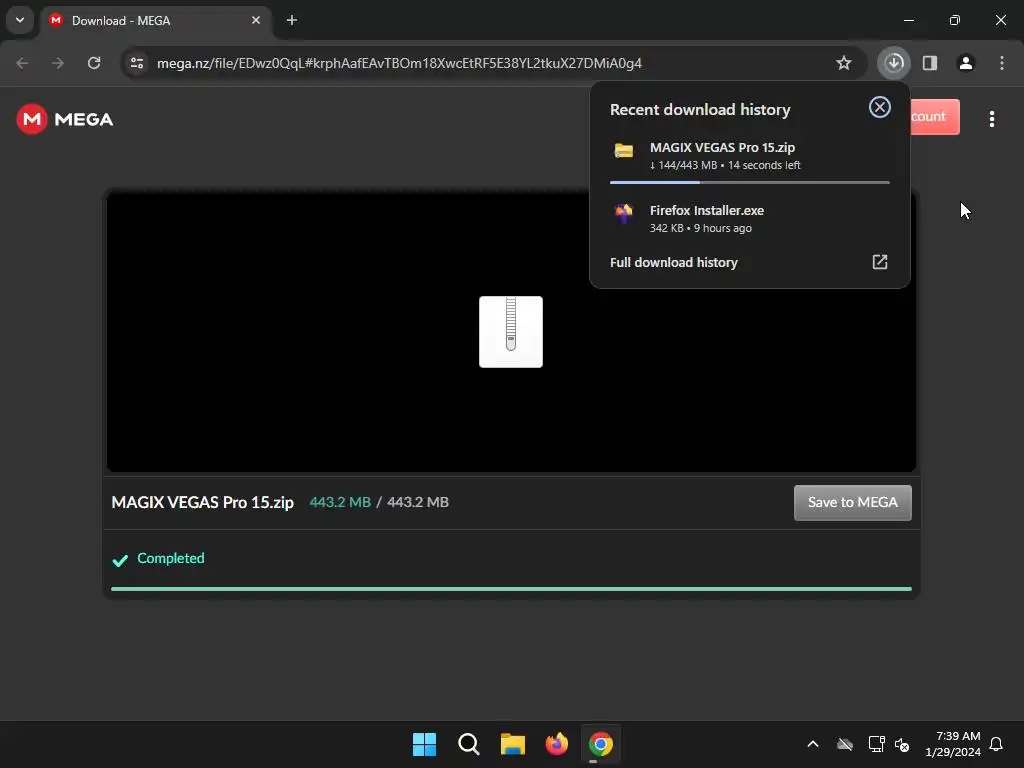This screenshot has width=1024, height=768.
Task: Click the Firefox Installer file icon
Action: (624, 213)
